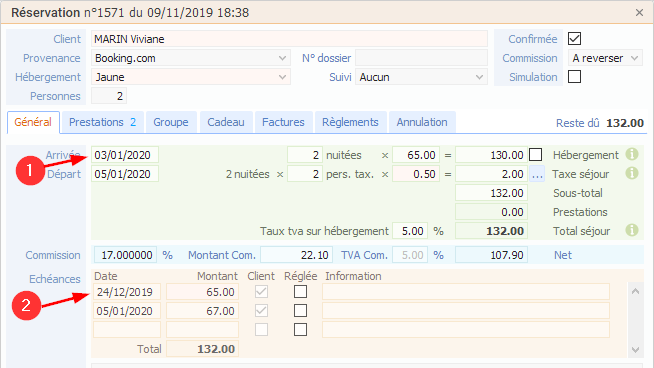
Task: Click the info icon next to Hébergement
Action: pos(632,154)
